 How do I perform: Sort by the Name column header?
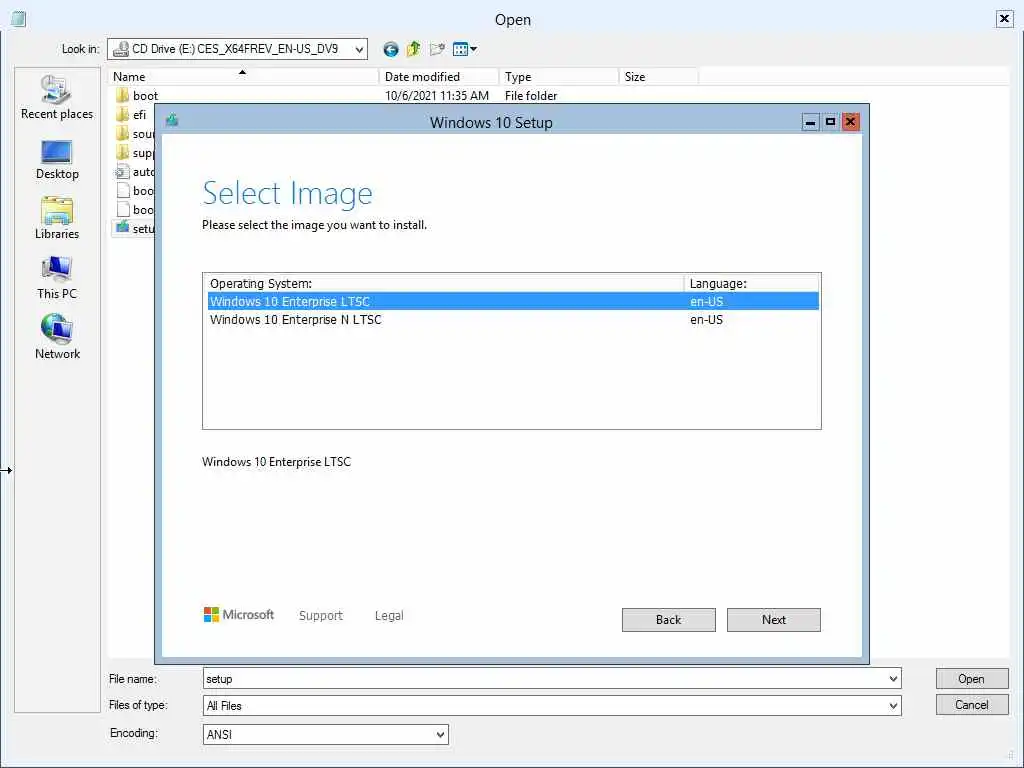pyautogui.click(x=242, y=76)
